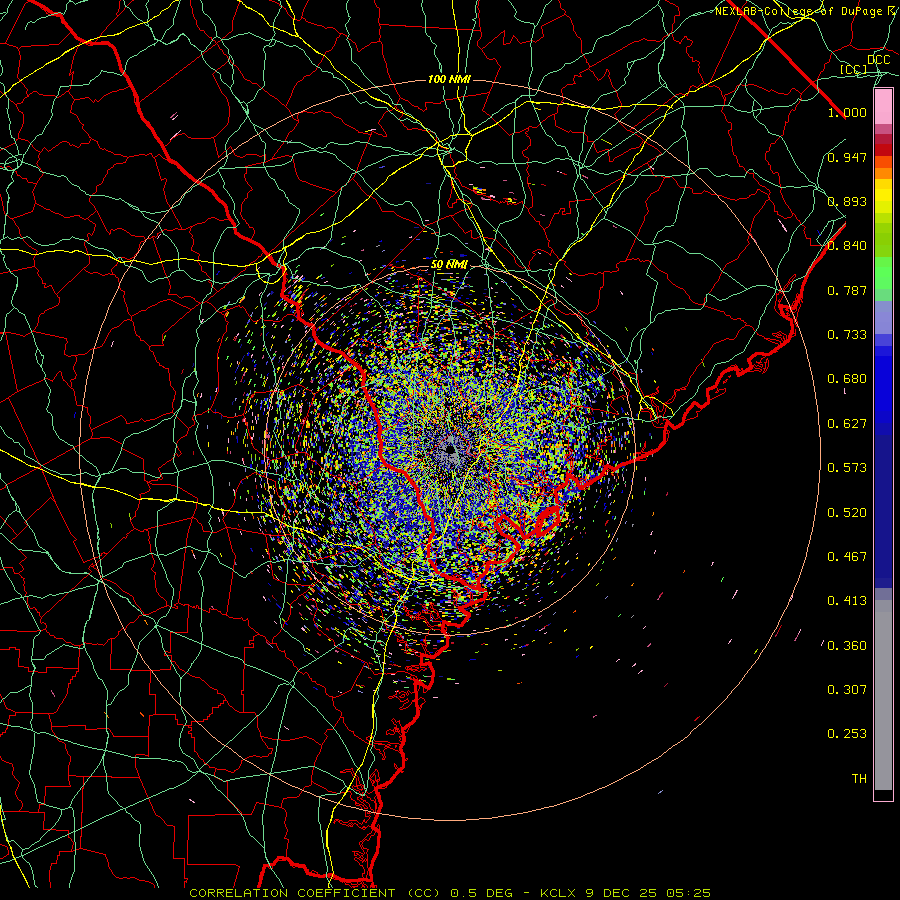Click the "100 NMI" range ring label

449,79
